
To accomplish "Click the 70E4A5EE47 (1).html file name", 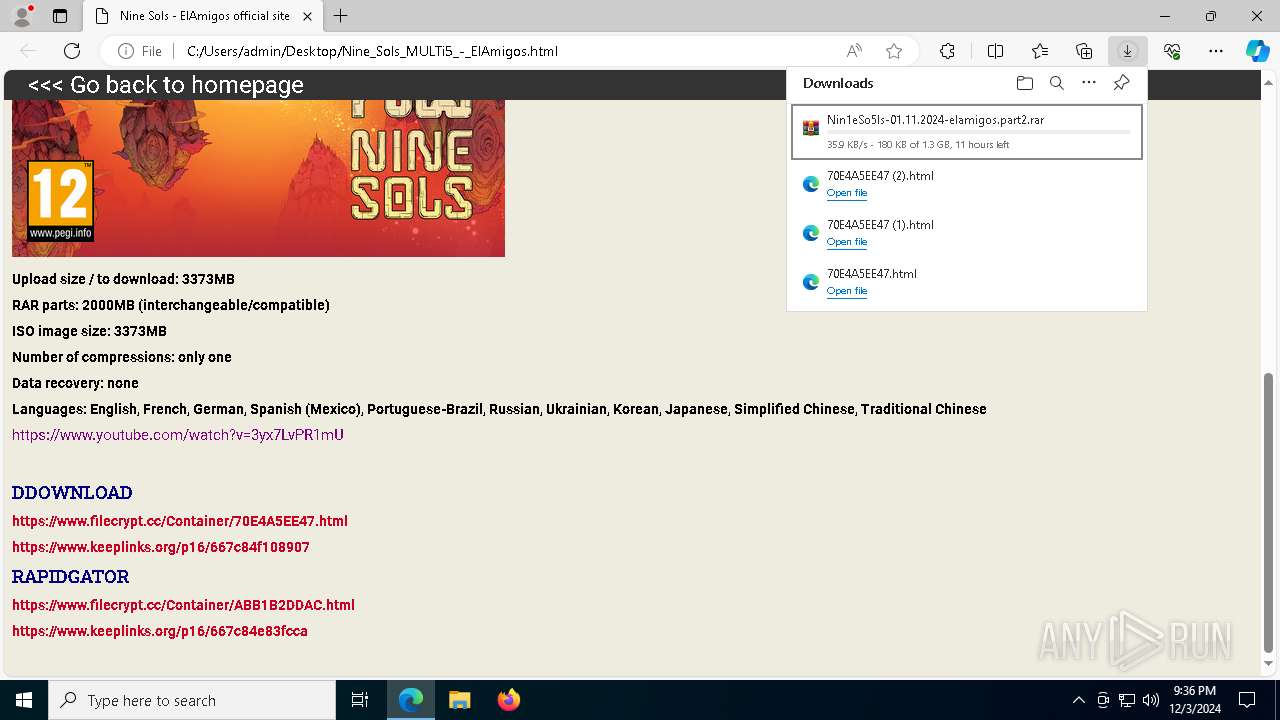I will tap(880, 225).
